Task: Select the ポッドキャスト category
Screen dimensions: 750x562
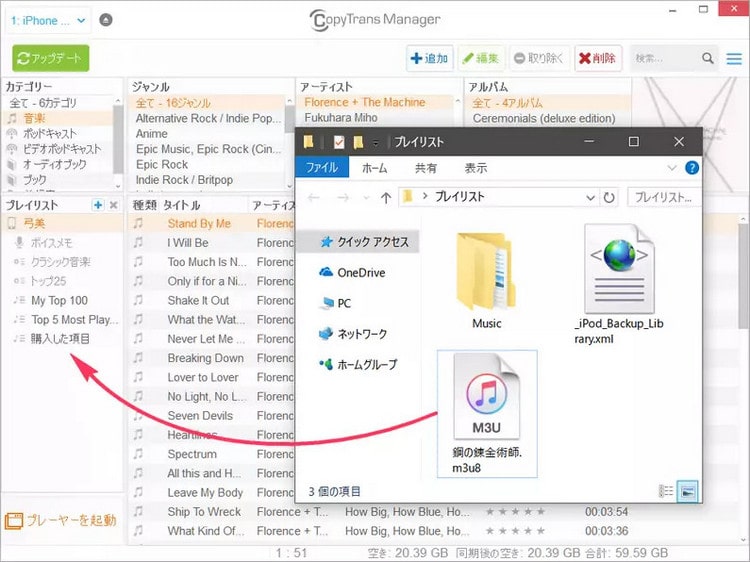Action: point(57,133)
